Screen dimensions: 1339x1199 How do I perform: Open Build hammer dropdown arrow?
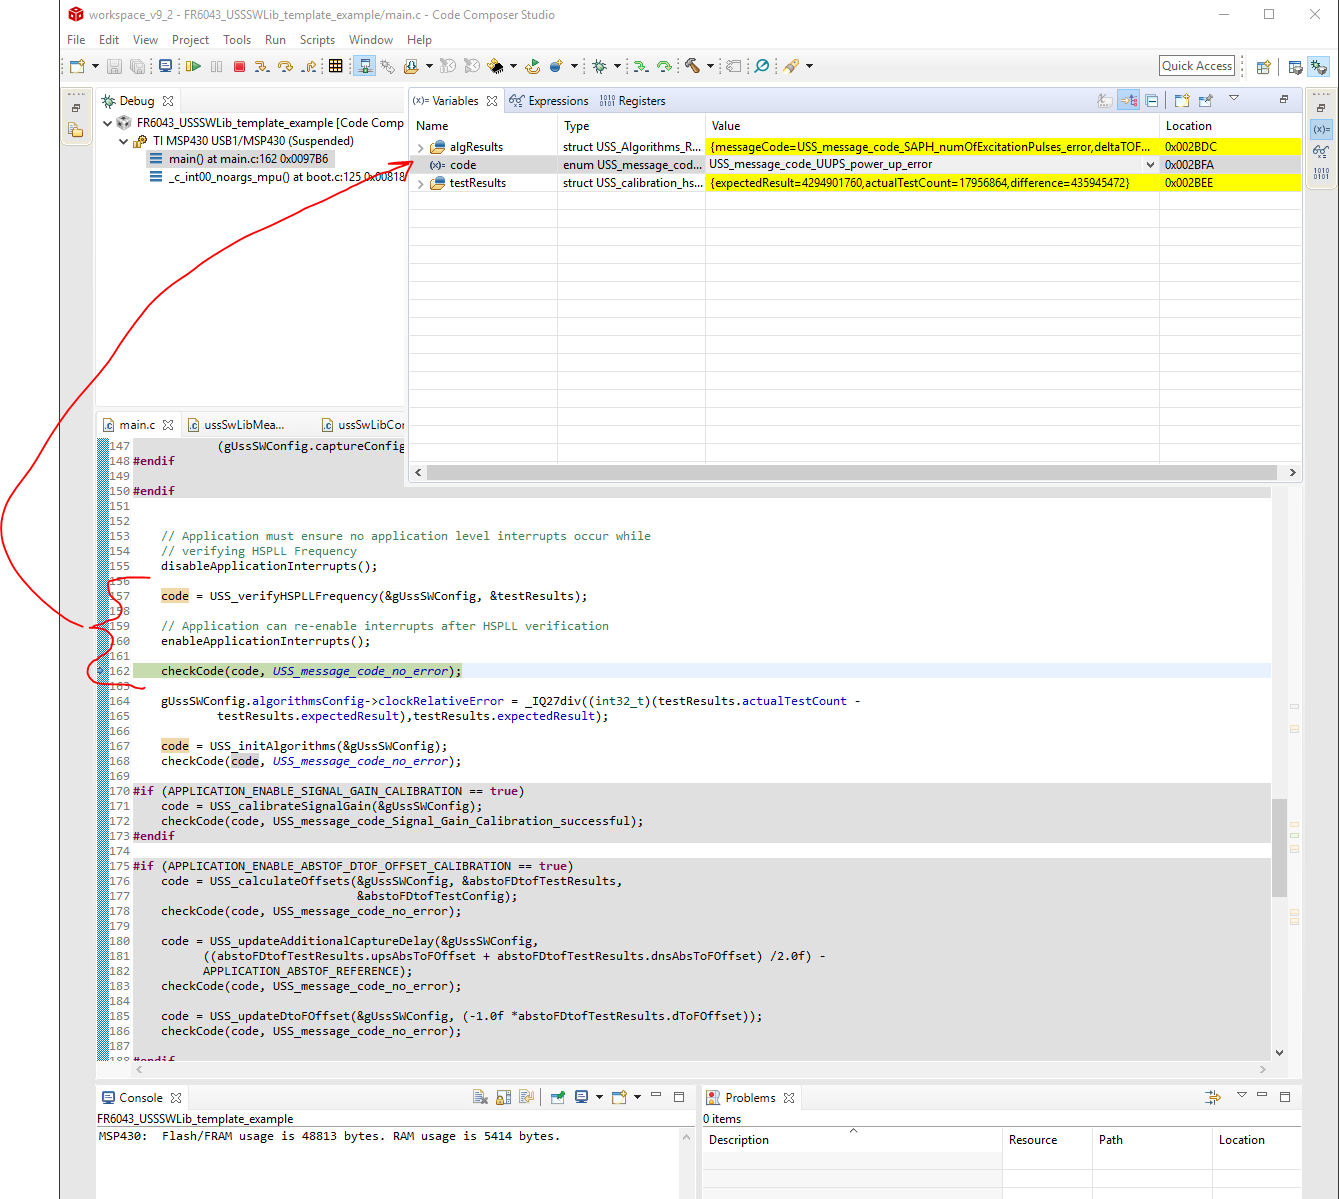pyautogui.click(x=710, y=66)
